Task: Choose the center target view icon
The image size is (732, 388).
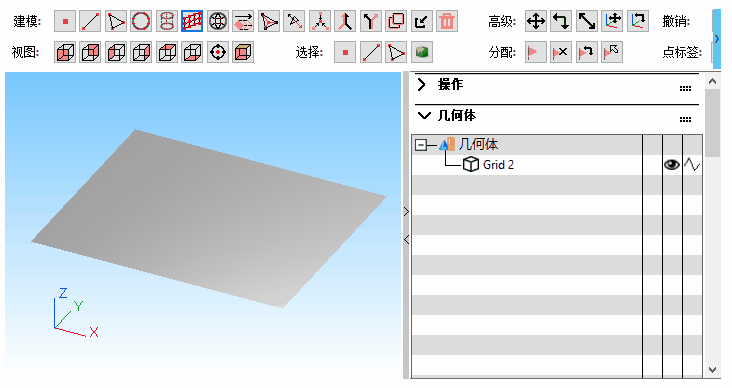Action: (218, 52)
